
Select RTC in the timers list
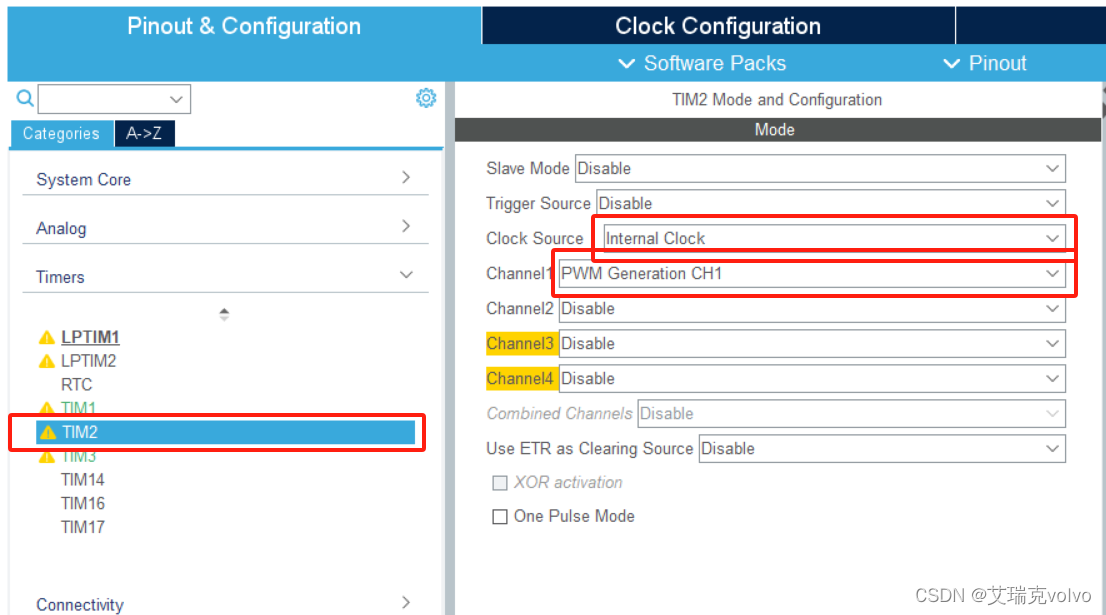pyautogui.click(x=76, y=384)
